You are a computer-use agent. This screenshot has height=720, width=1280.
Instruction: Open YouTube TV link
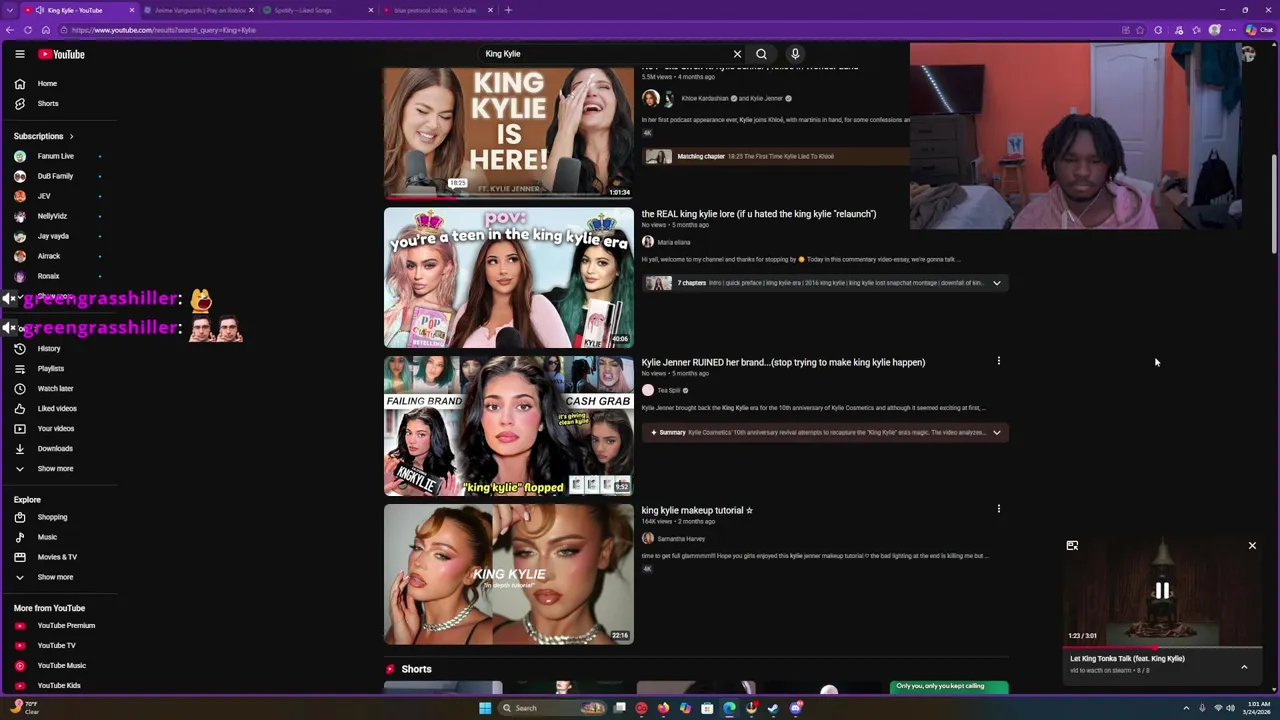click(x=58, y=646)
